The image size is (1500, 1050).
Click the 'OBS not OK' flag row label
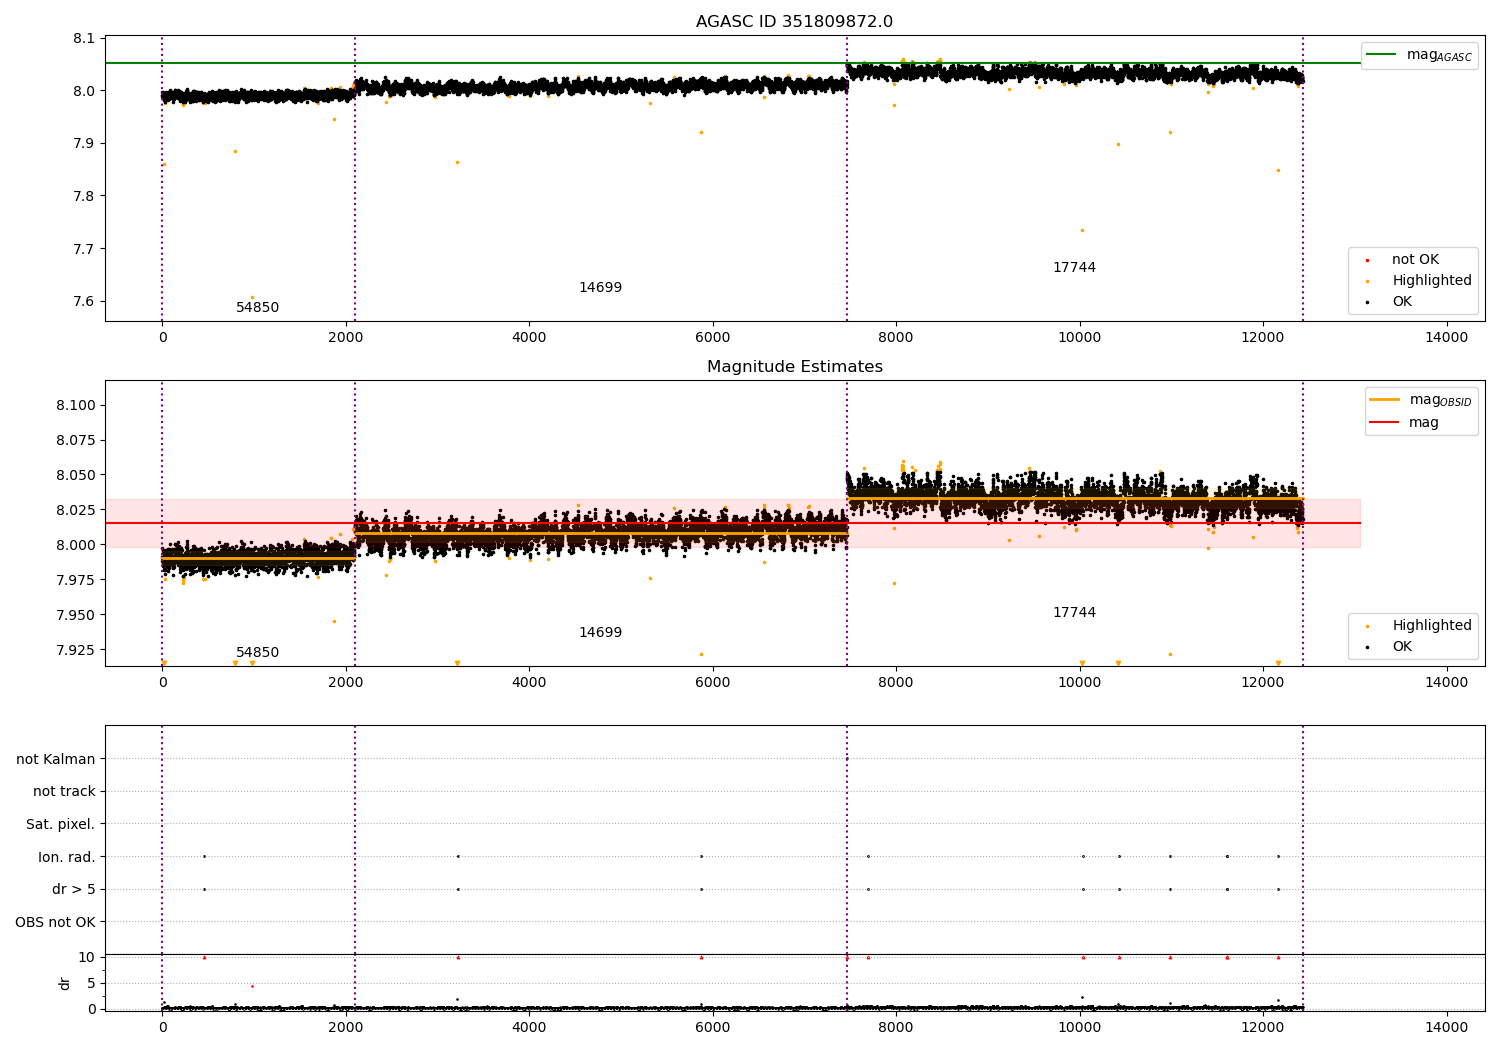55,922
